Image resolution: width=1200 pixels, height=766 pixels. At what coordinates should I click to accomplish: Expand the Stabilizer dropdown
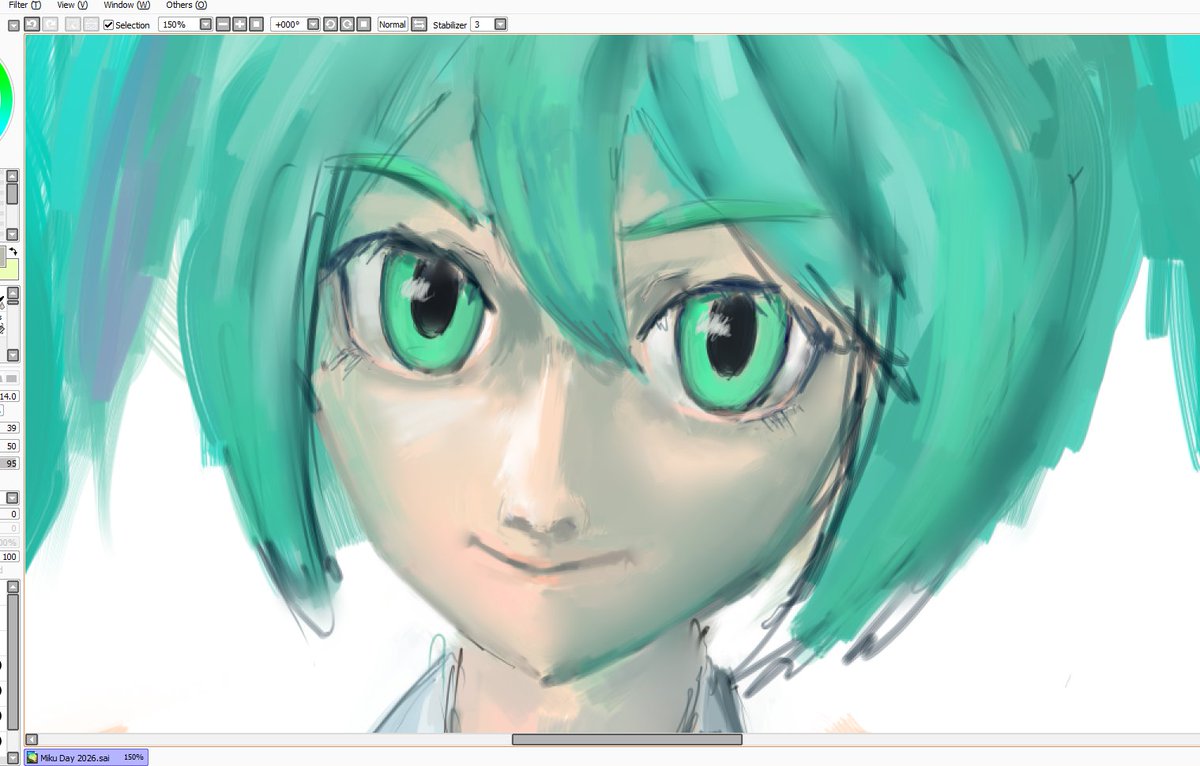click(x=500, y=24)
